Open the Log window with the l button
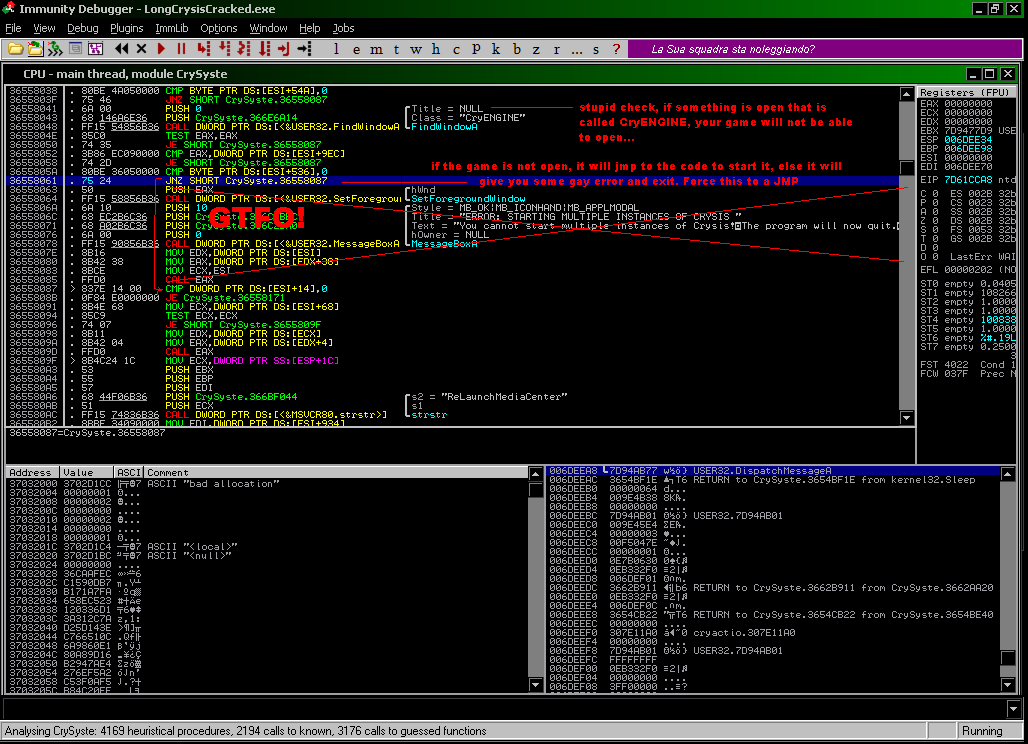 pos(336,49)
